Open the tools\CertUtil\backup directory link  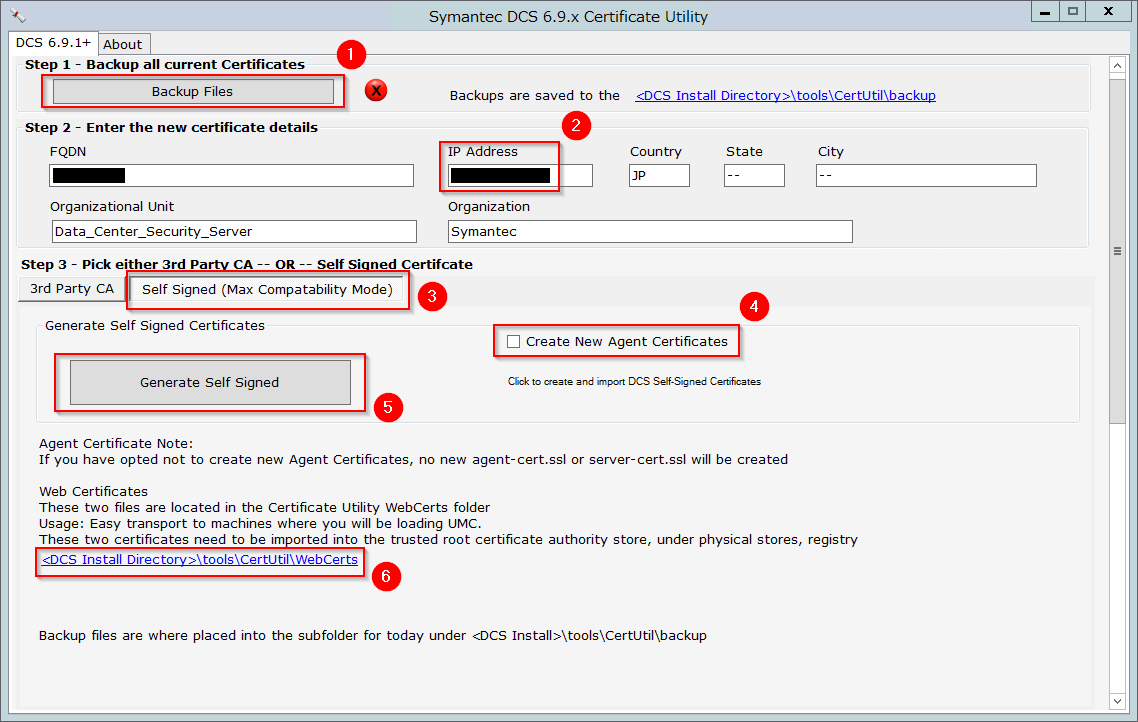785,95
